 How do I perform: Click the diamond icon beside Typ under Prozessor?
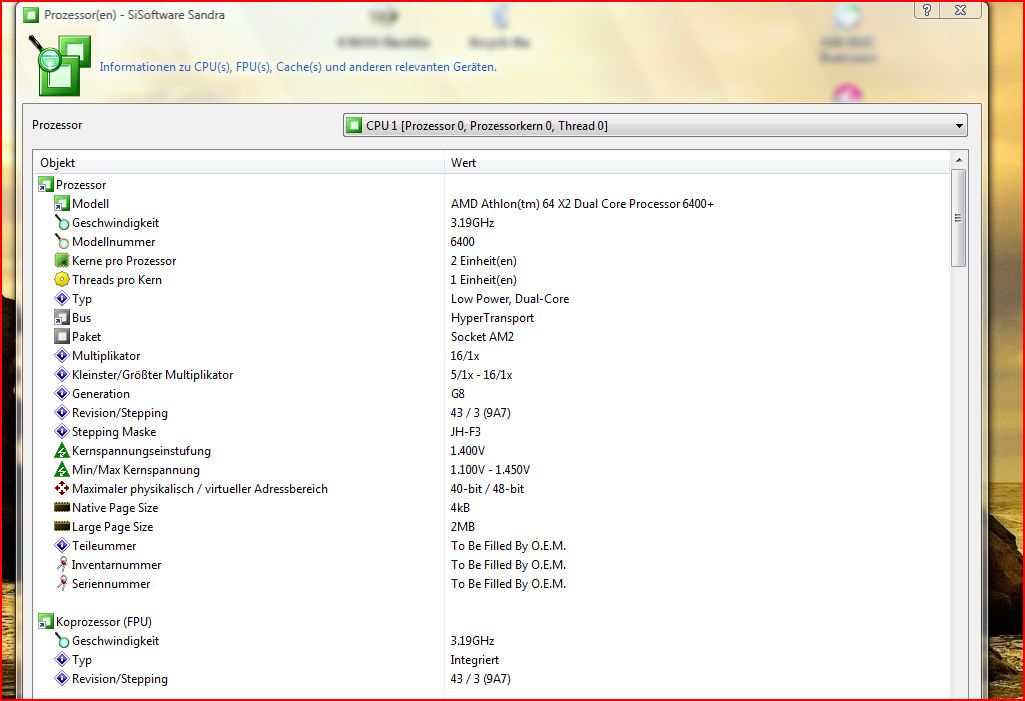point(61,299)
